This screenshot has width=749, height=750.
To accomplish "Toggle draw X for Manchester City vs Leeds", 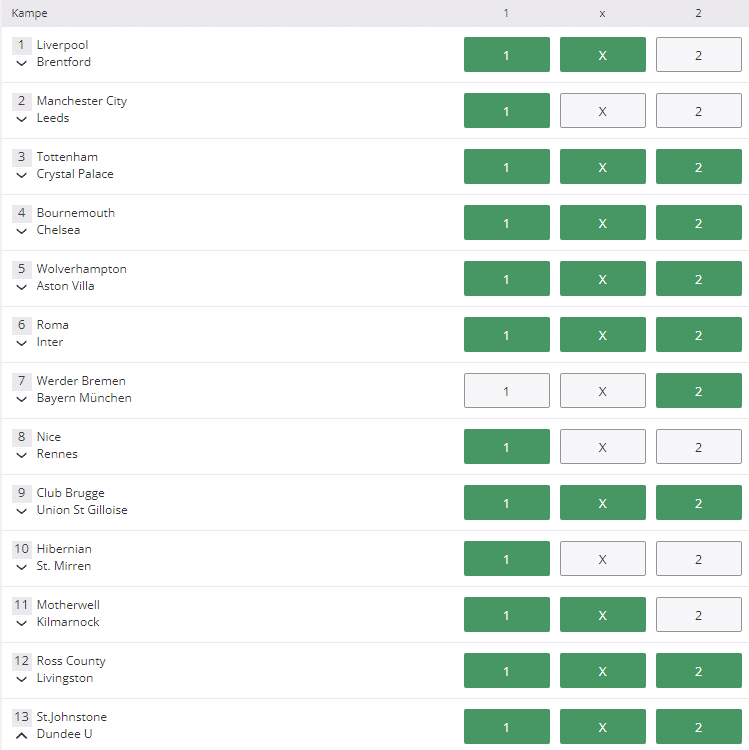I will (603, 110).
